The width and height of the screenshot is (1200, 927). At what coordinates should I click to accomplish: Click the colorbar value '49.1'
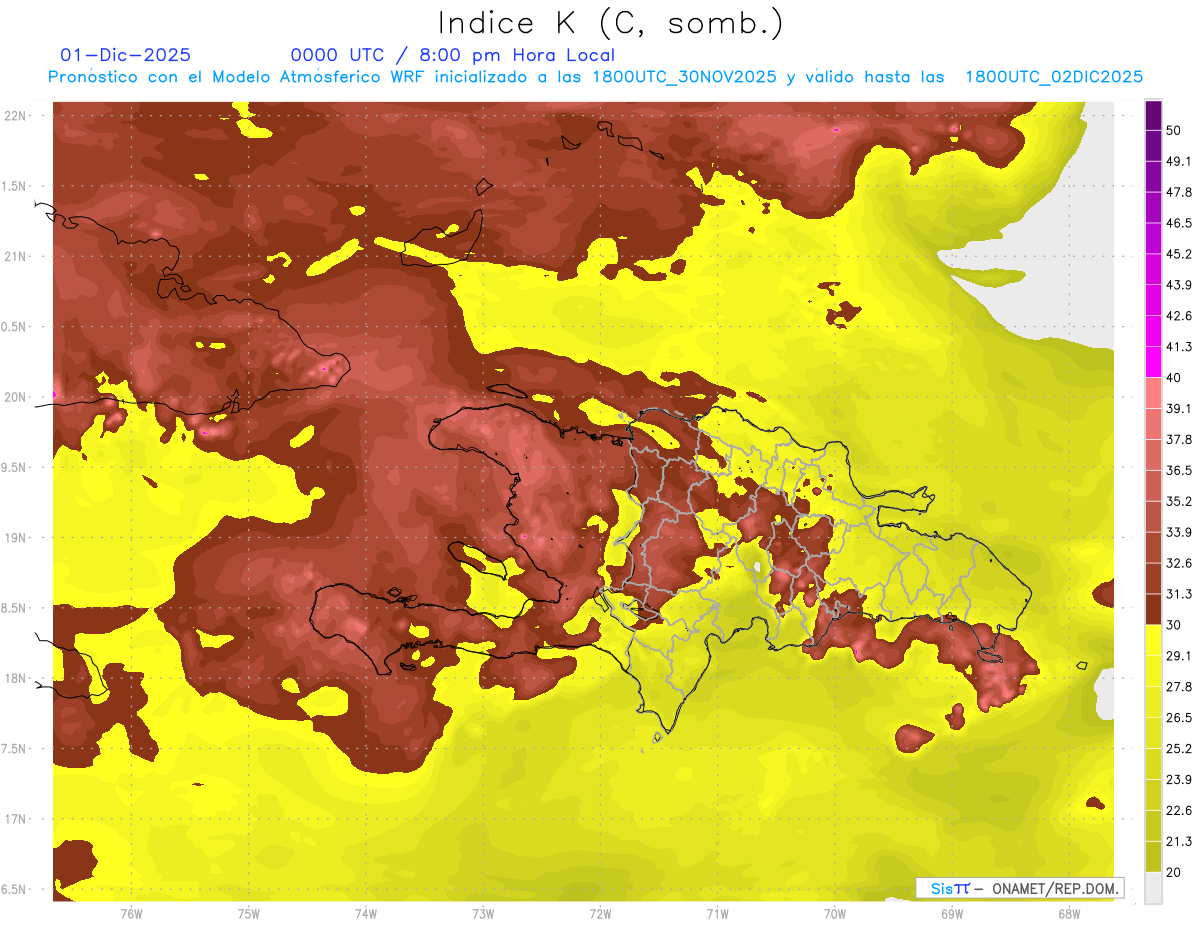tap(1179, 162)
